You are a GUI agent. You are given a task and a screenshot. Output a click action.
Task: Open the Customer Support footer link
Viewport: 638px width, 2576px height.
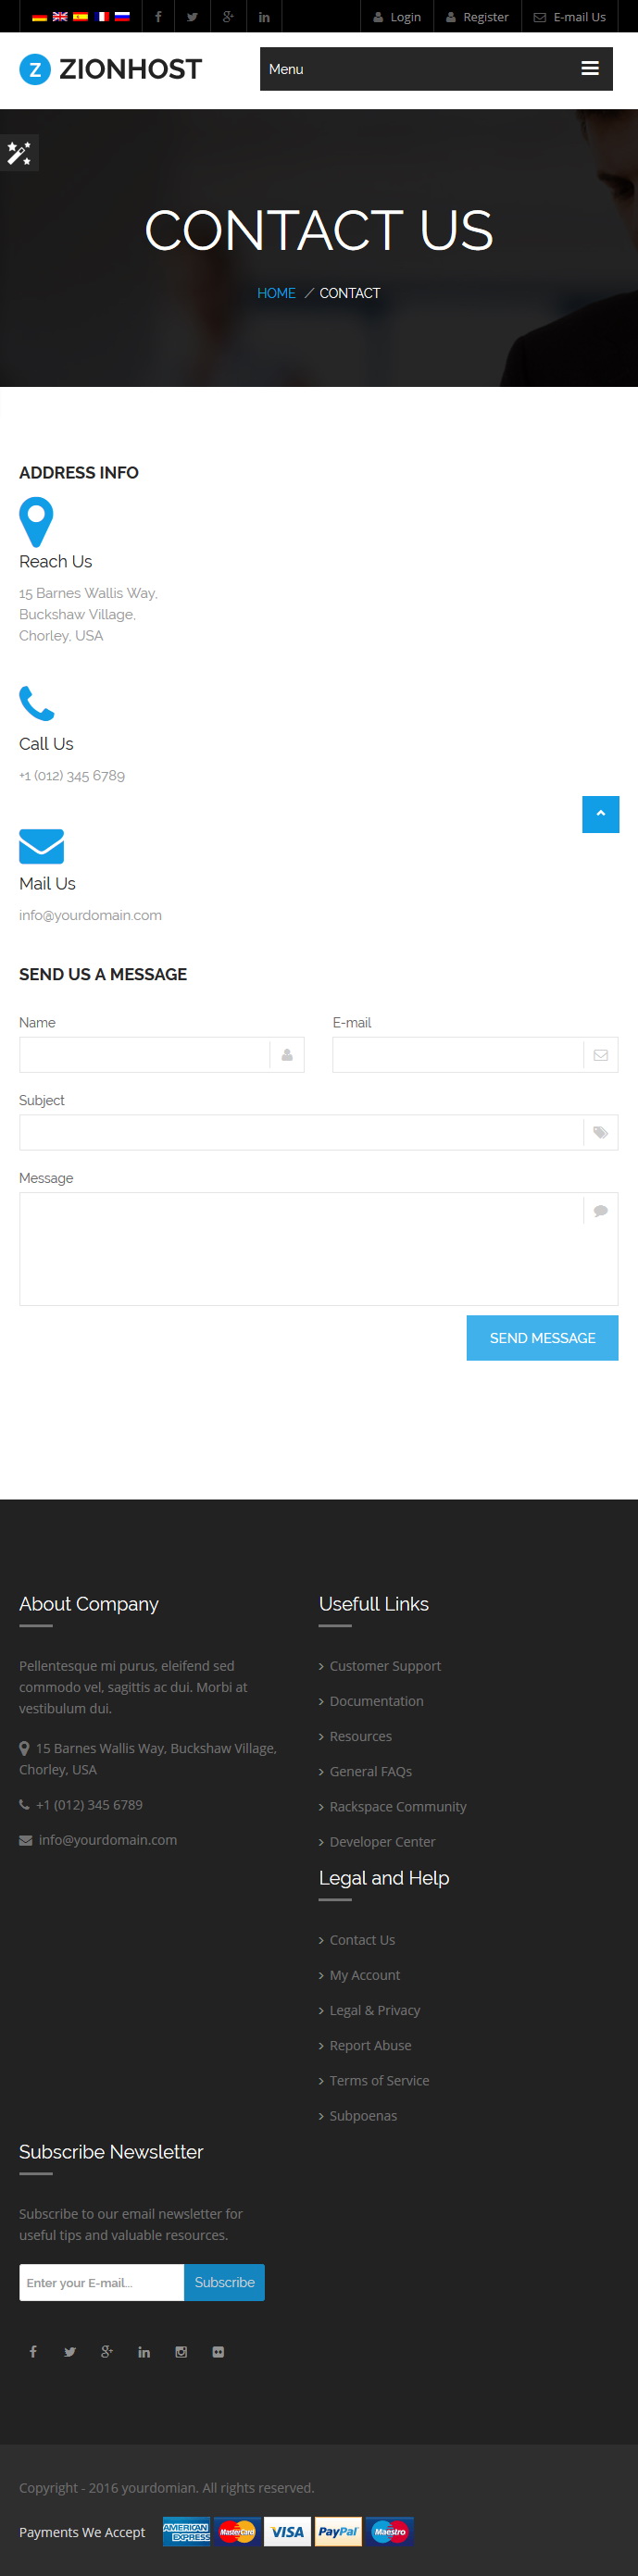pyautogui.click(x=385, y=1666)
